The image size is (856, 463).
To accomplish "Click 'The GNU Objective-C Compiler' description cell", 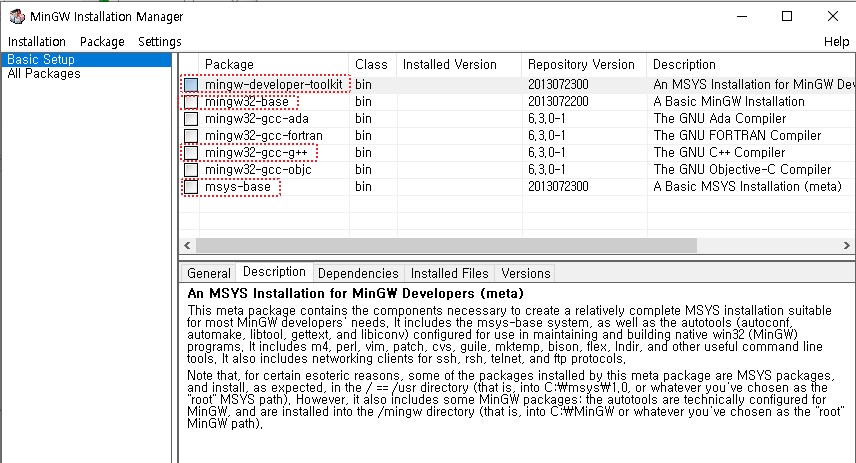I will tap(742, 169).
